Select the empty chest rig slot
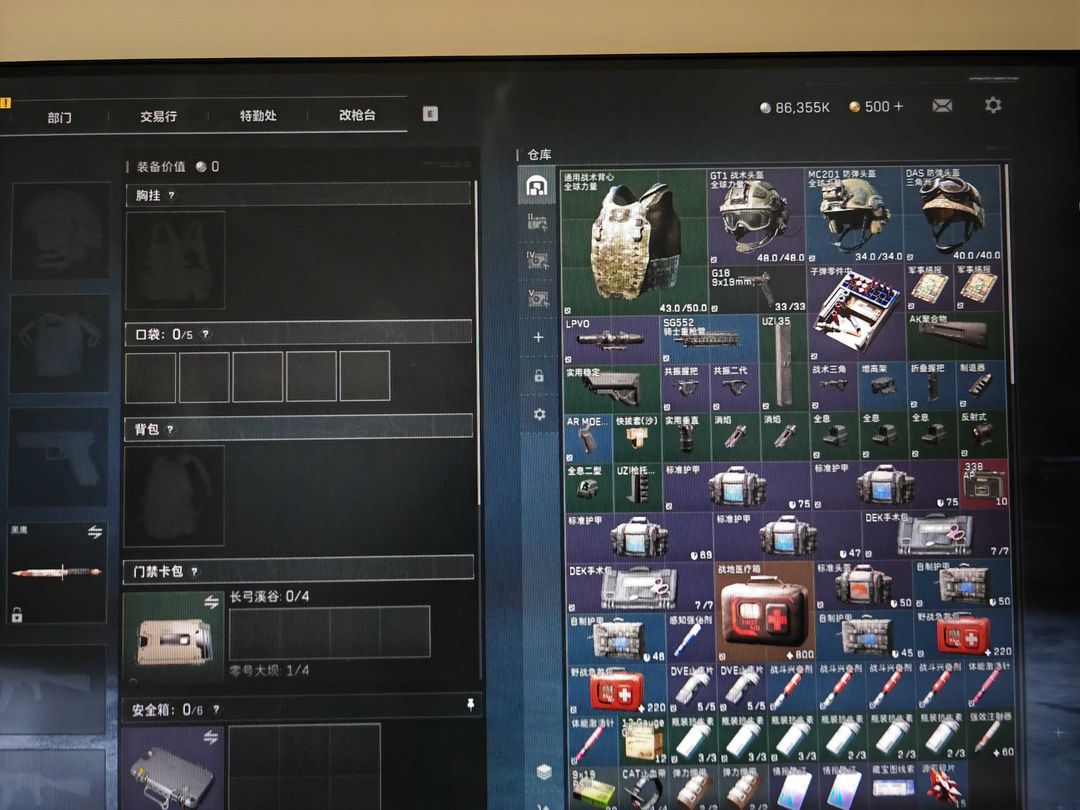This screenshot has width=1080, height=810. [175, 260]
